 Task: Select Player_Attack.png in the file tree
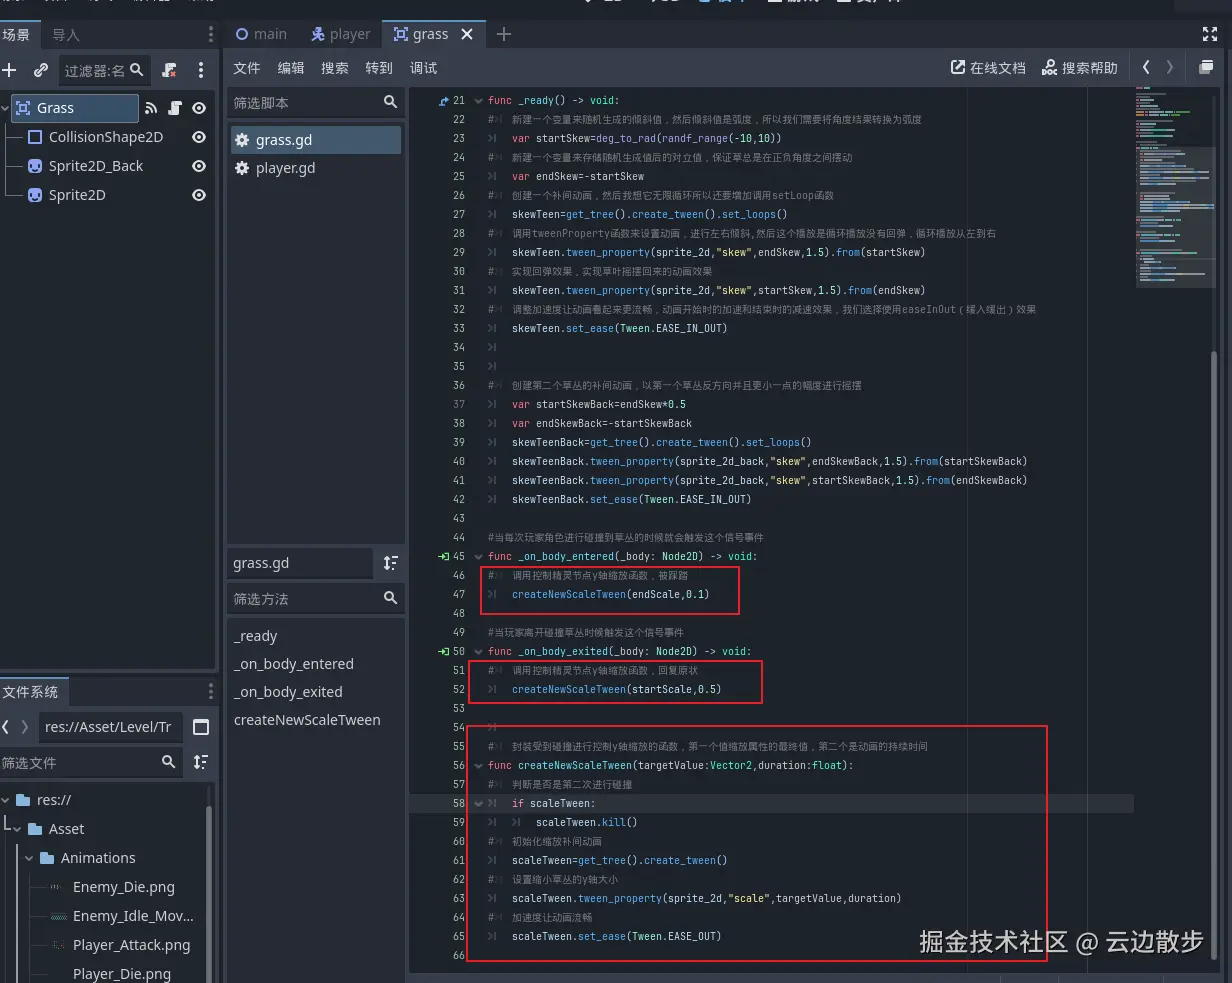(x=131, y=945)
